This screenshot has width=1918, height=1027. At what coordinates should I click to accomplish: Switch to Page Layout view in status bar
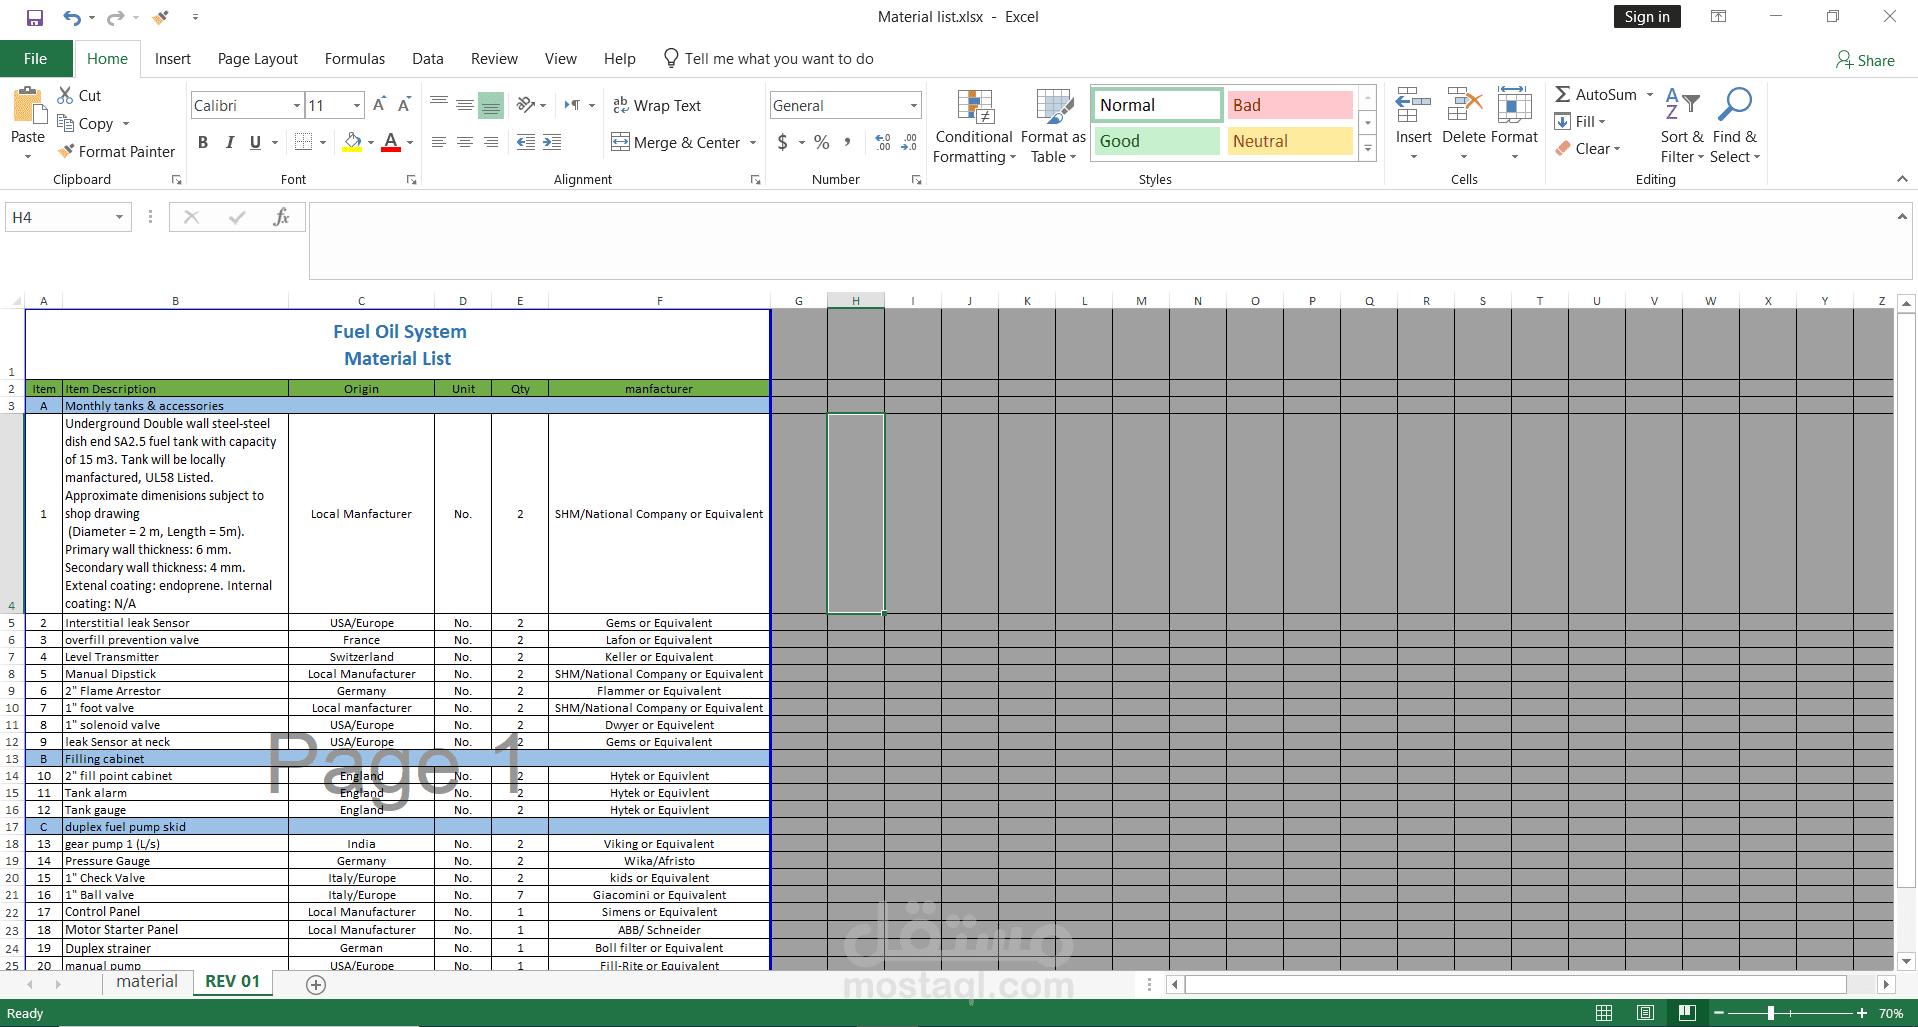point(1645,1013)
